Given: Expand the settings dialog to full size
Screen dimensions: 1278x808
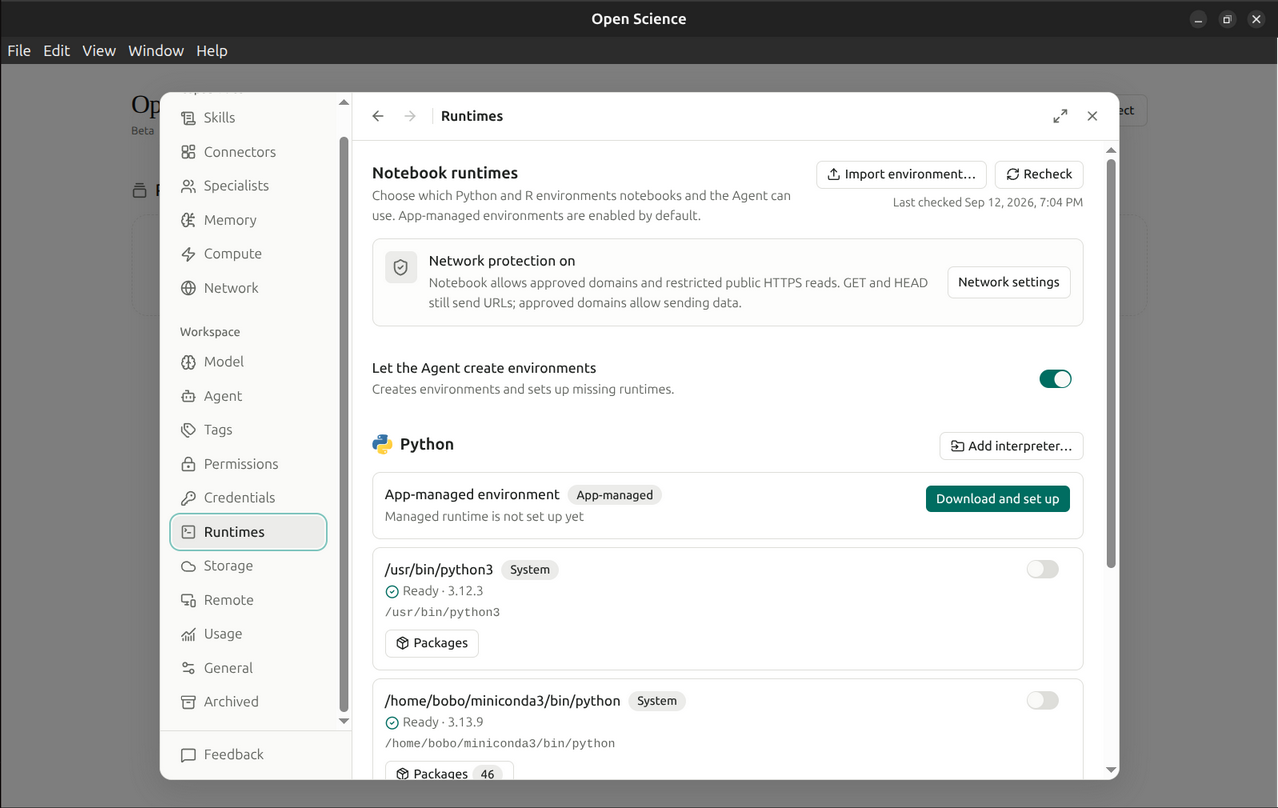Looking at the screenshot, I should [x=1060, y=116].
